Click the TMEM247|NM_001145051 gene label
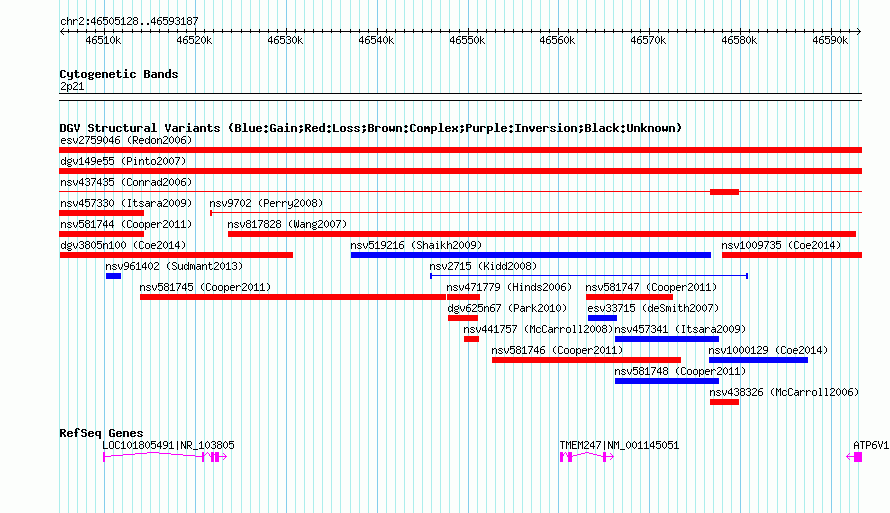 coord(619,445)
